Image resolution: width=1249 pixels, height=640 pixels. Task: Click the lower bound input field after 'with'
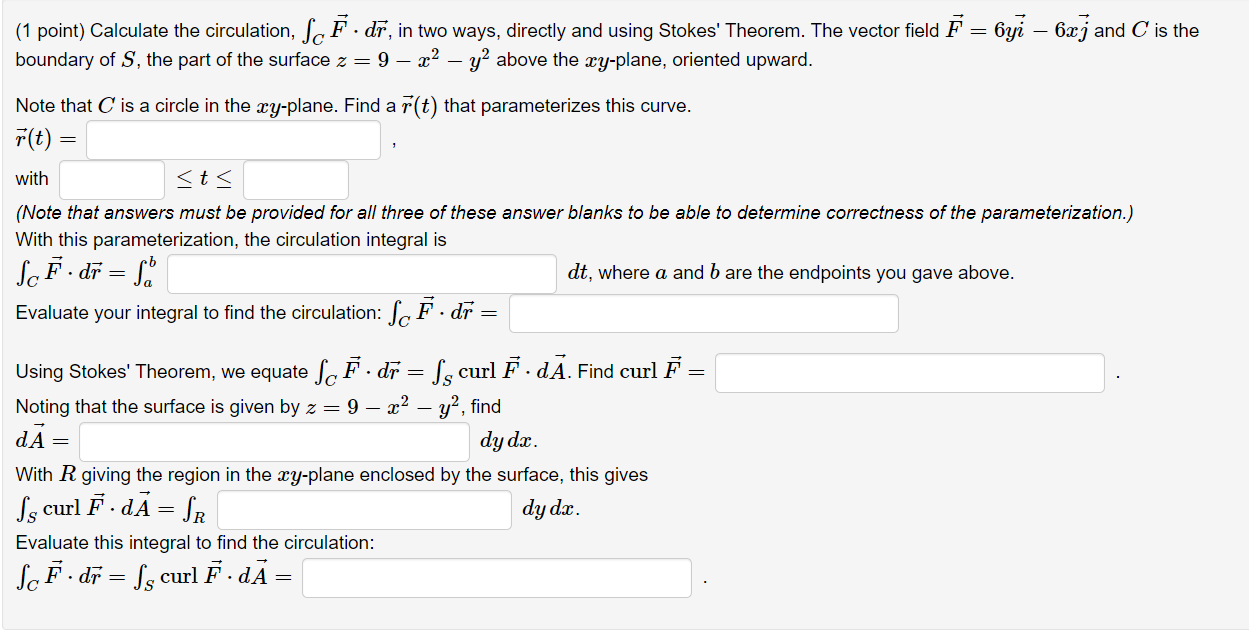(111, 179)
